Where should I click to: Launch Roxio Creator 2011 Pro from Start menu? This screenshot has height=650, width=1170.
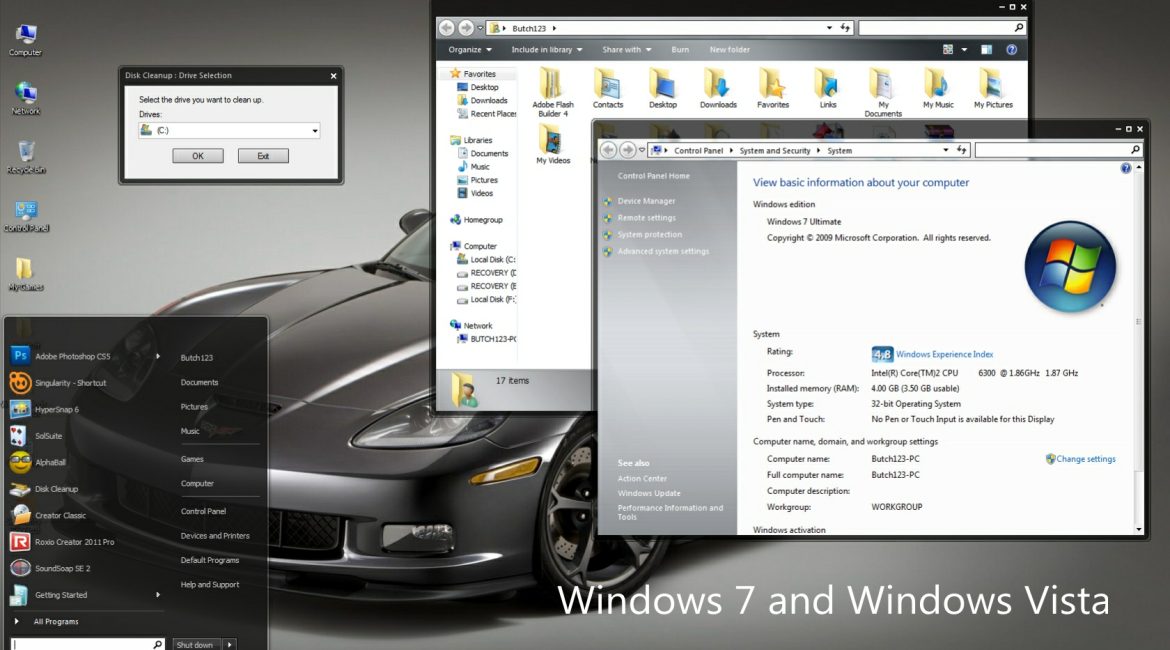click(x=75, y=542)
